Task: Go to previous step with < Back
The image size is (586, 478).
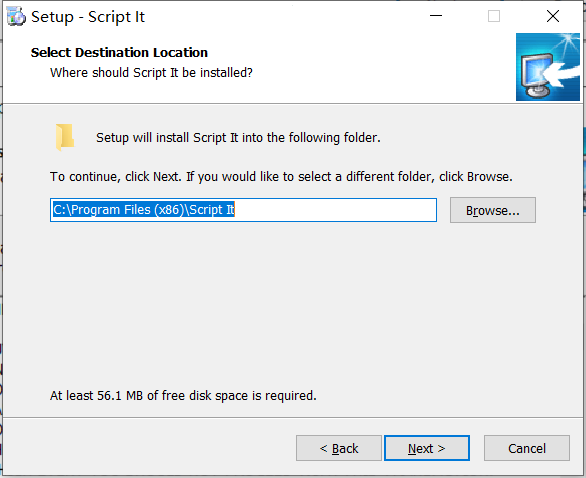Action: [x=339, y=448]
